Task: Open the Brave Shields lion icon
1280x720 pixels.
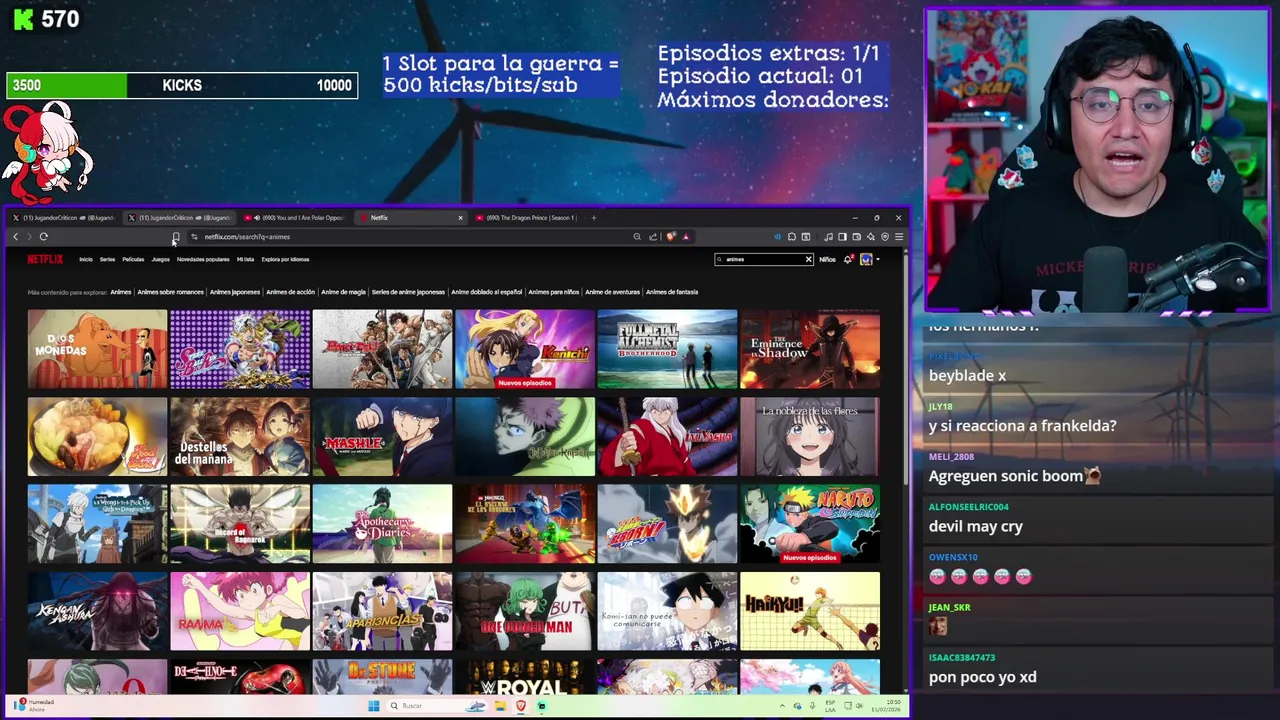Action: click(x=671, y=237)
